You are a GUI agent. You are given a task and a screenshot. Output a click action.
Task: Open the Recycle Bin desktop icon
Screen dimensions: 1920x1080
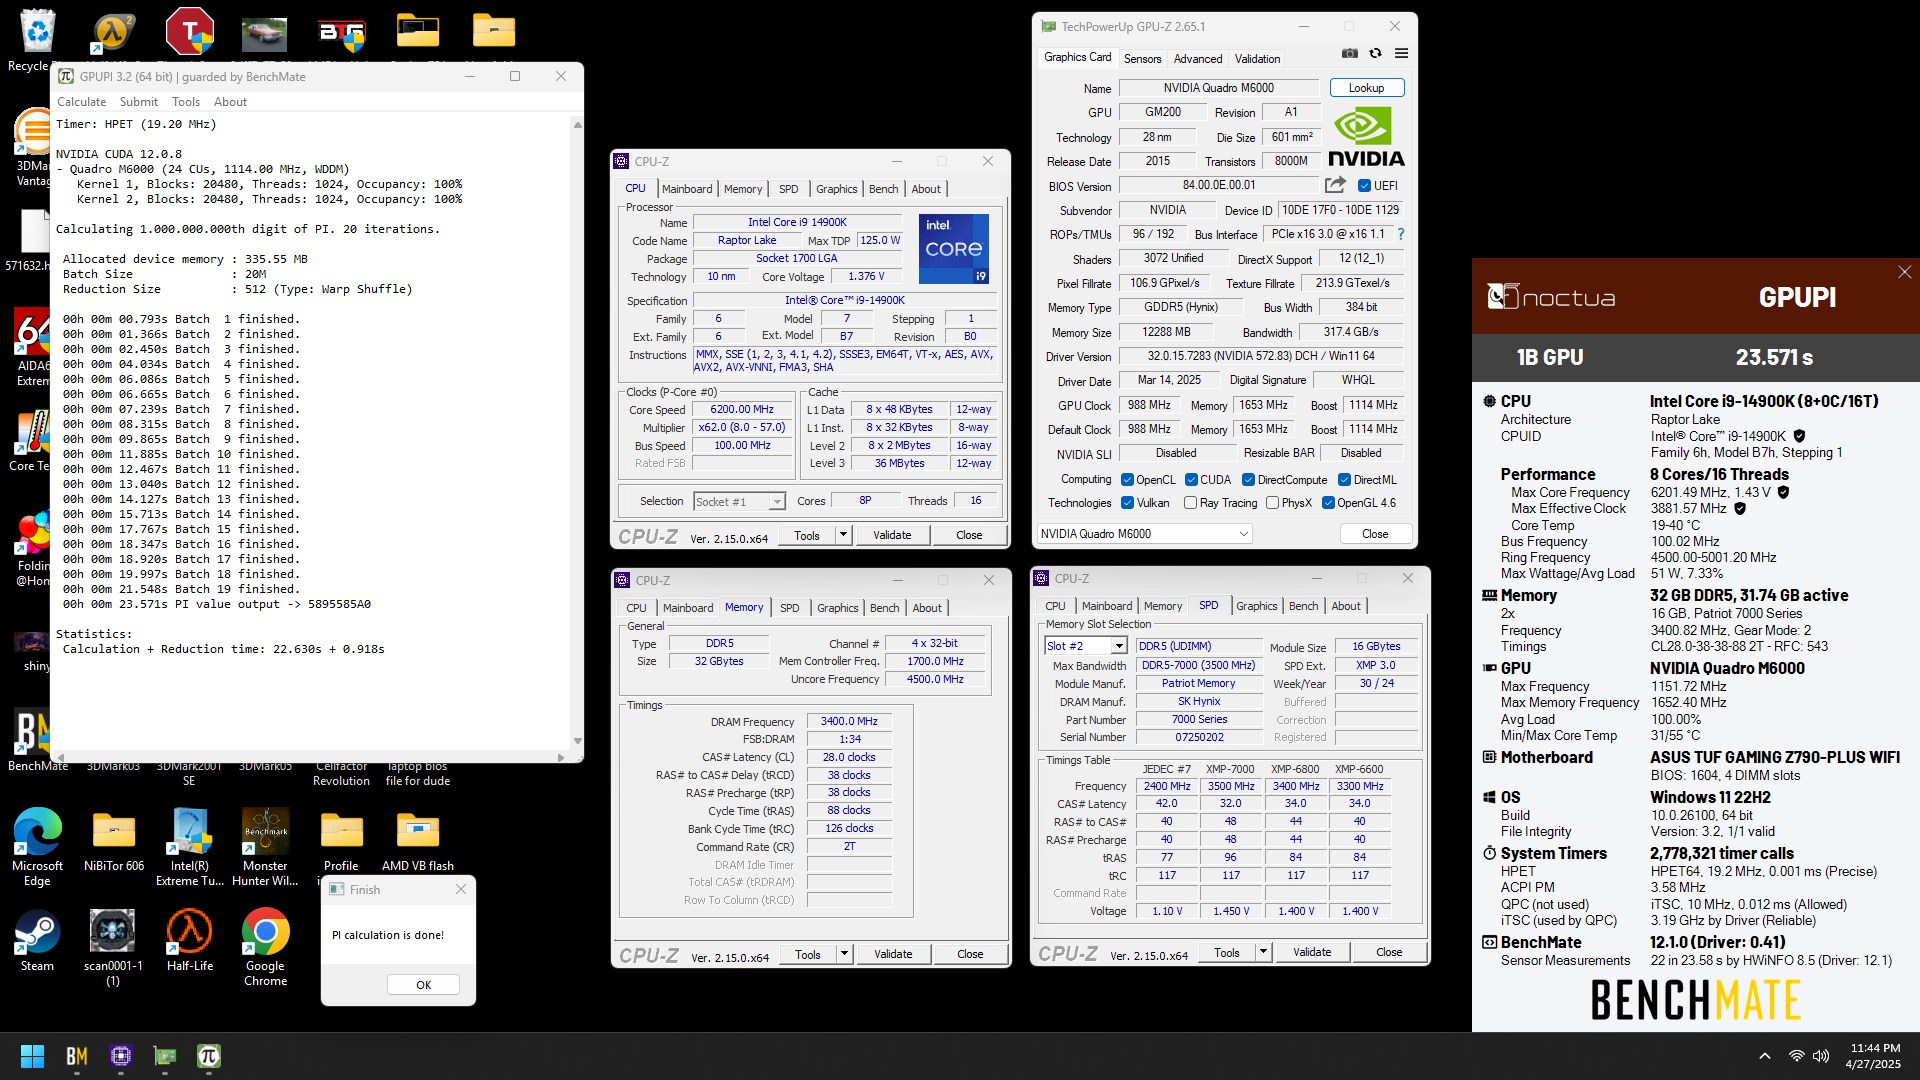pos(37,40)
